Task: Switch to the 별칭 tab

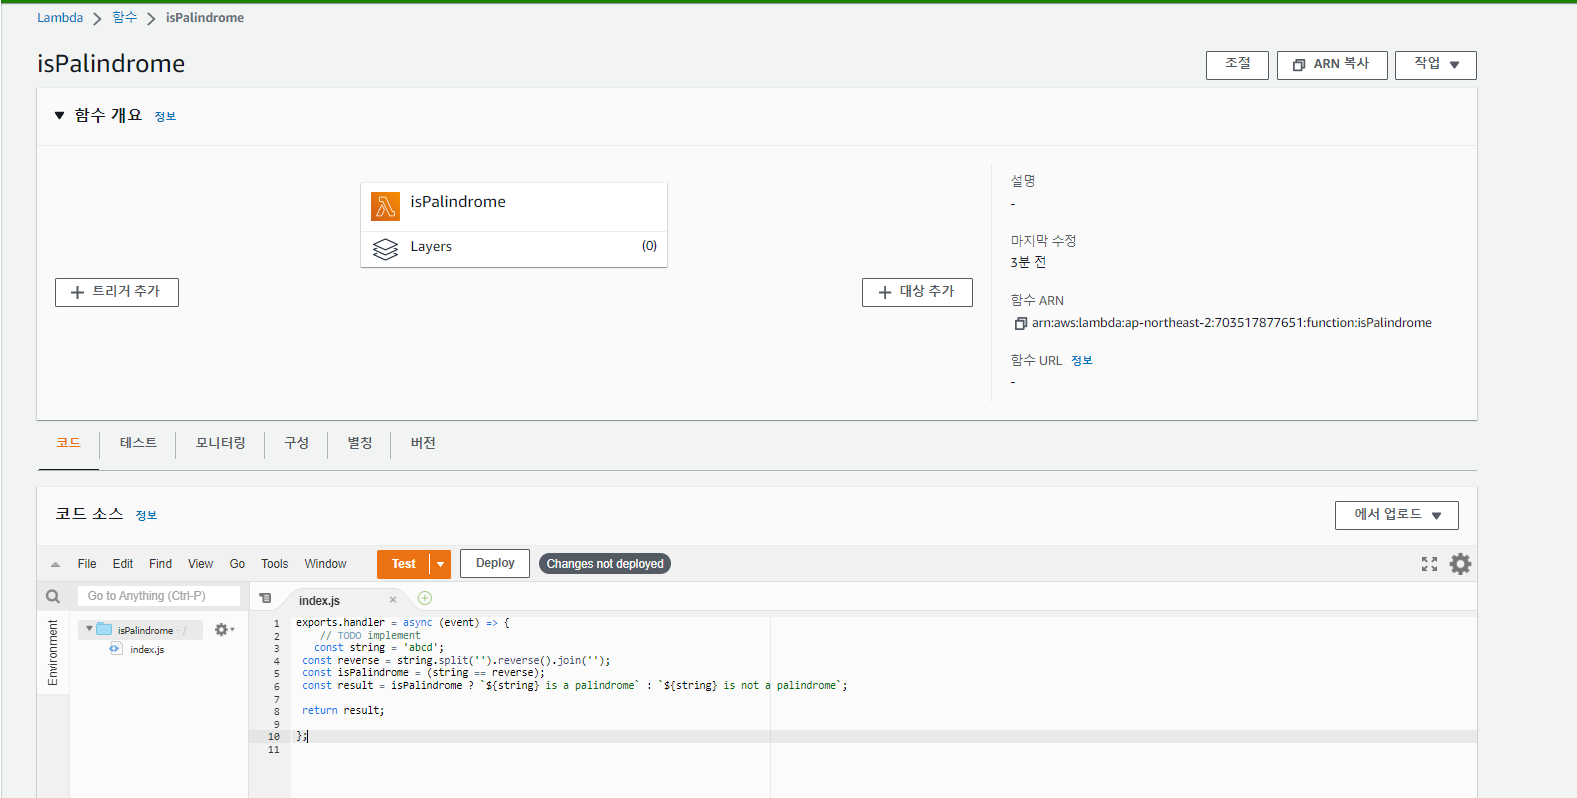Action: click(x=359, y=443)
